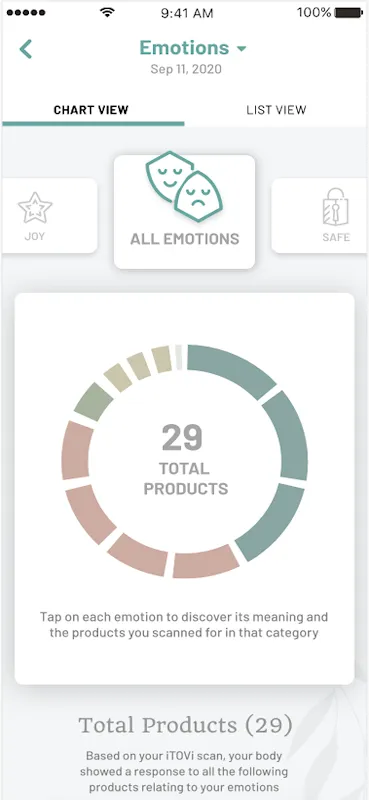The height and width of the screenshot is (800, 369).
Task: Tap the bottom center pink donut segment
Action: pos(205,562)
